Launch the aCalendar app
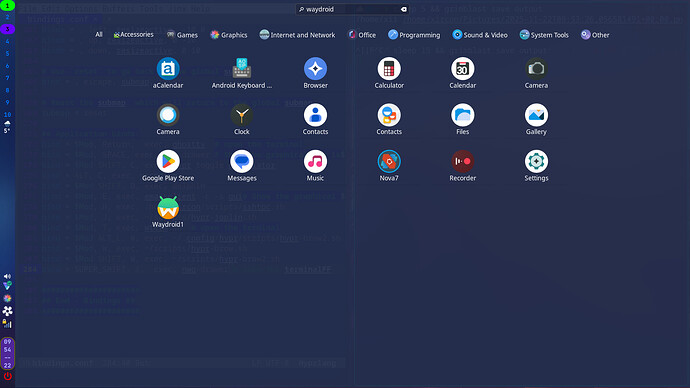 click(168, 73)
